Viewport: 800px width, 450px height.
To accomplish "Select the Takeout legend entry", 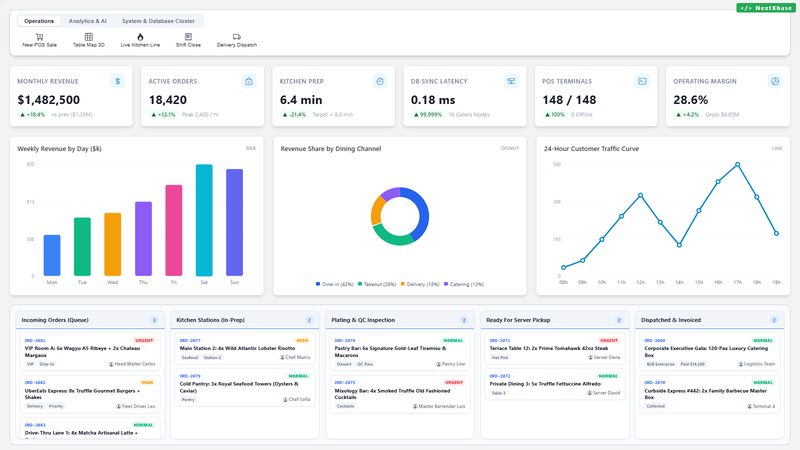I will pyautogui.click(x=377, y=284).
